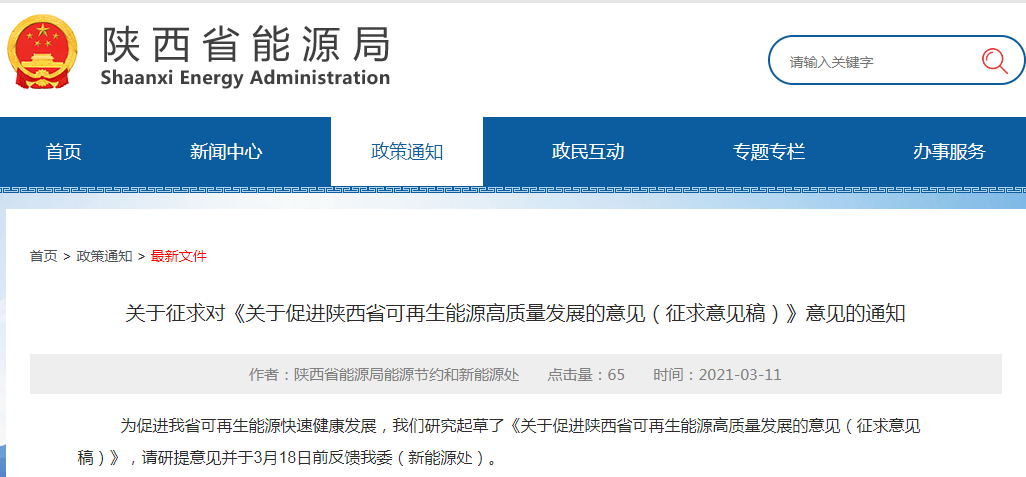Click the article headline about 可再生能源高质量发展
1026x477 pixels.
tap(515, 313)
